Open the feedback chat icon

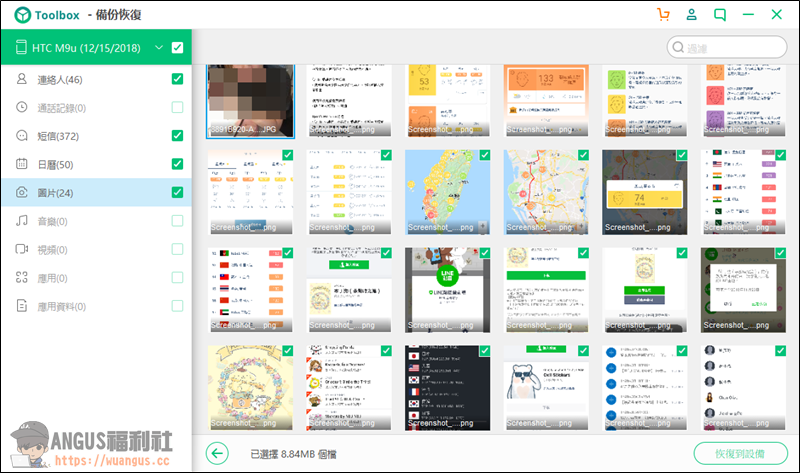coord(720,15)
